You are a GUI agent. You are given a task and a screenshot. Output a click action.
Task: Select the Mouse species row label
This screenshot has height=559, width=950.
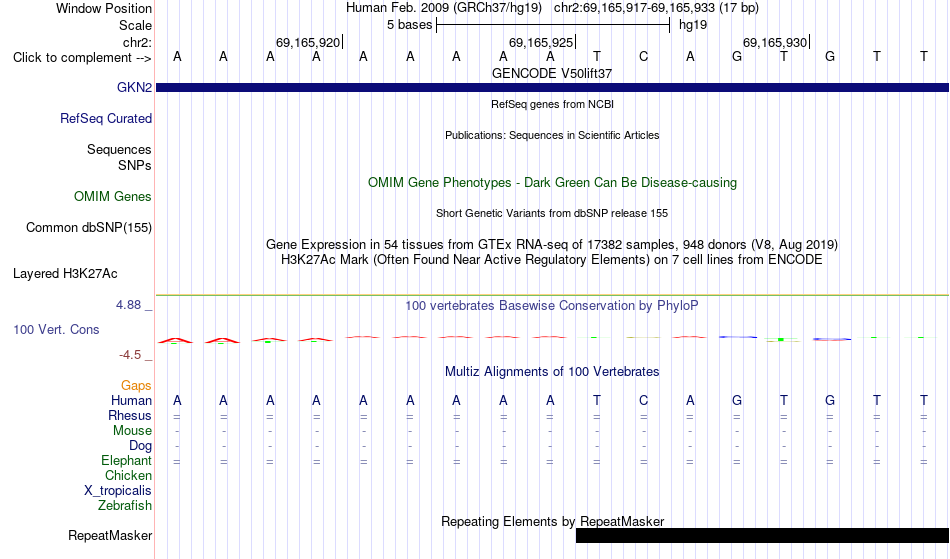tap(132, 431)
